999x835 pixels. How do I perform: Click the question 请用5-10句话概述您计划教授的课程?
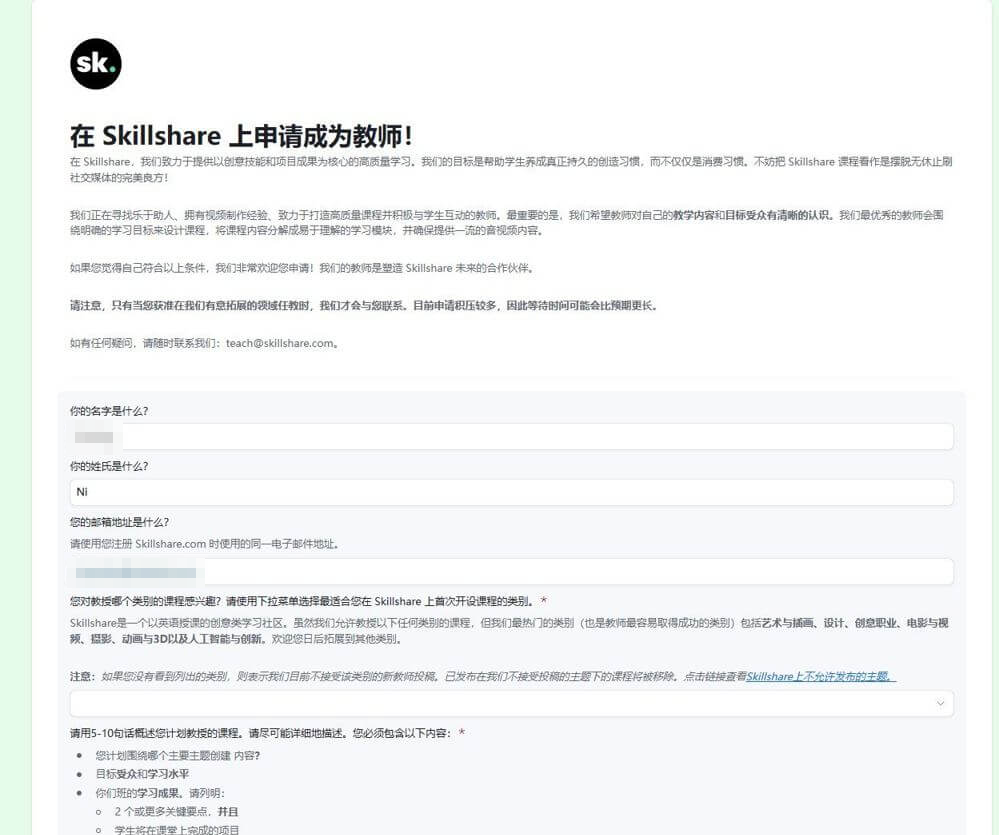(263, 733)
